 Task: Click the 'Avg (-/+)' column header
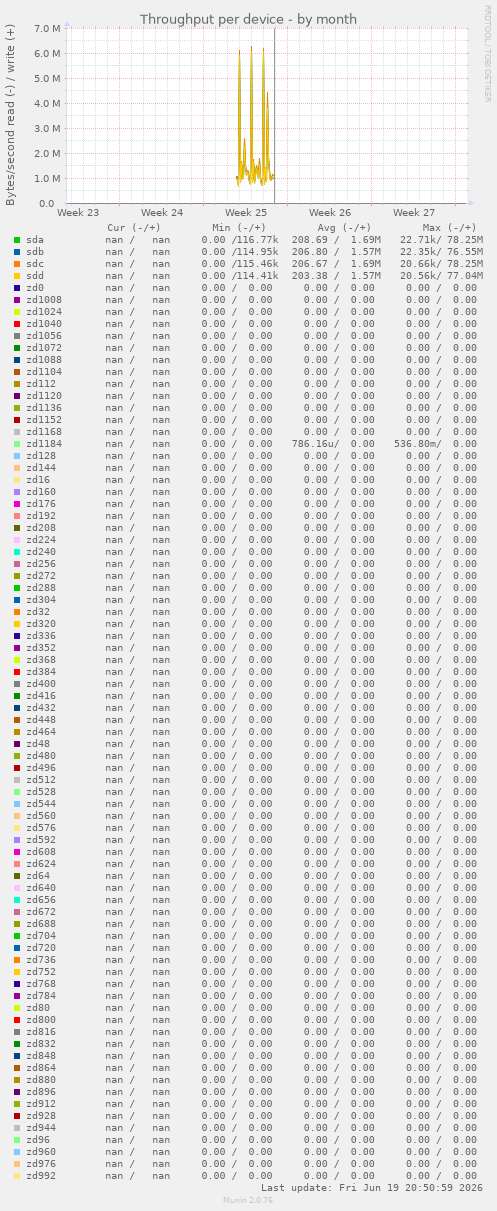[x=344, y=228]
